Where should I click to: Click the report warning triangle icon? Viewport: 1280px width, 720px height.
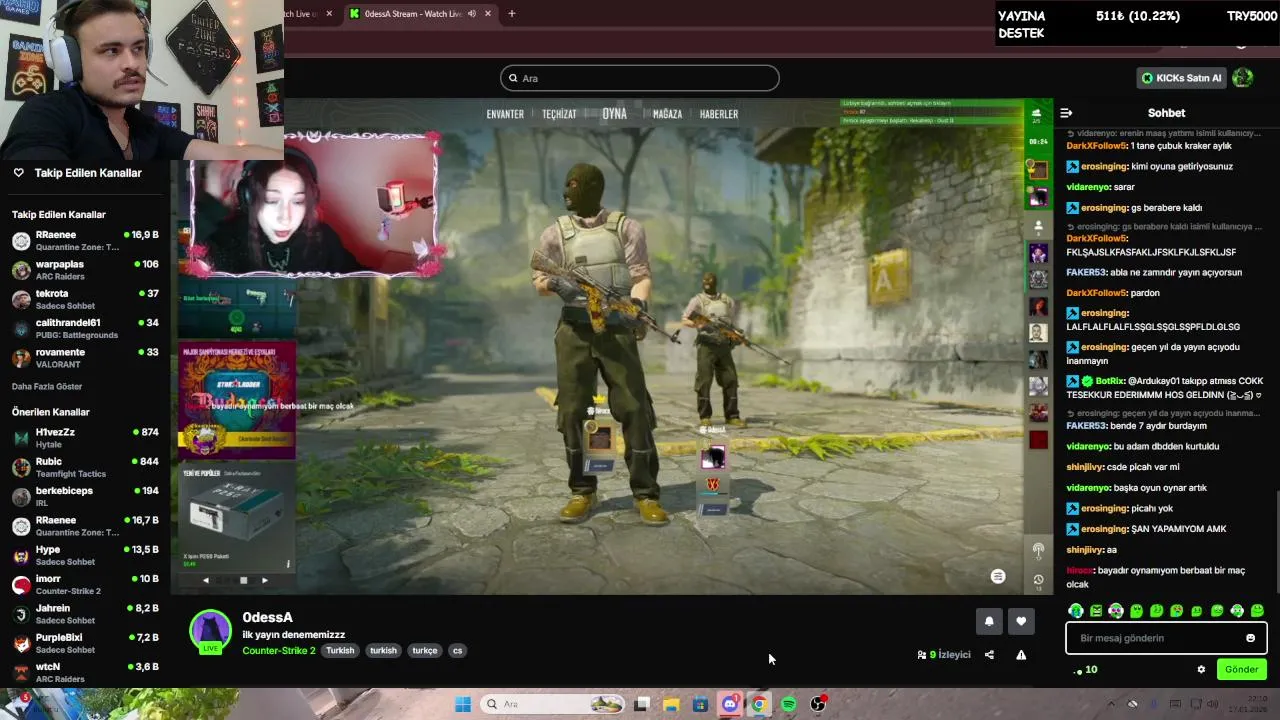pos(1021,655)
